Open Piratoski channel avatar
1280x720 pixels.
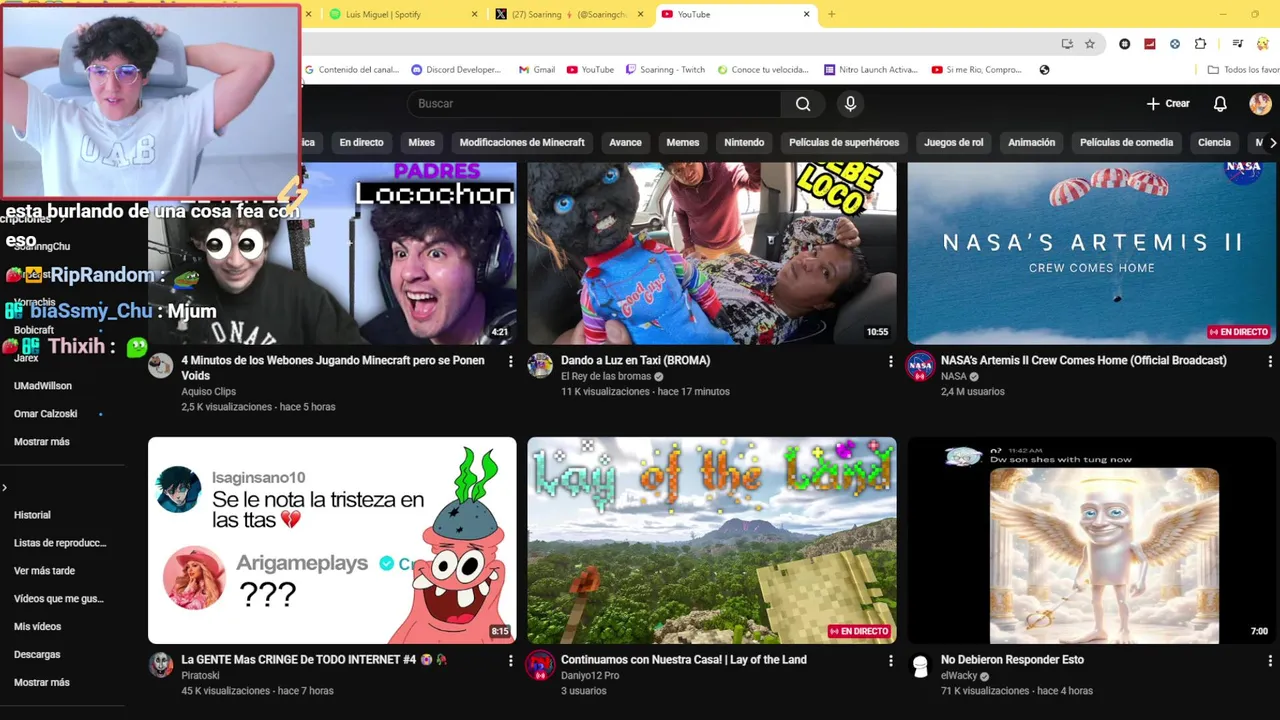(x=160, y=665)
